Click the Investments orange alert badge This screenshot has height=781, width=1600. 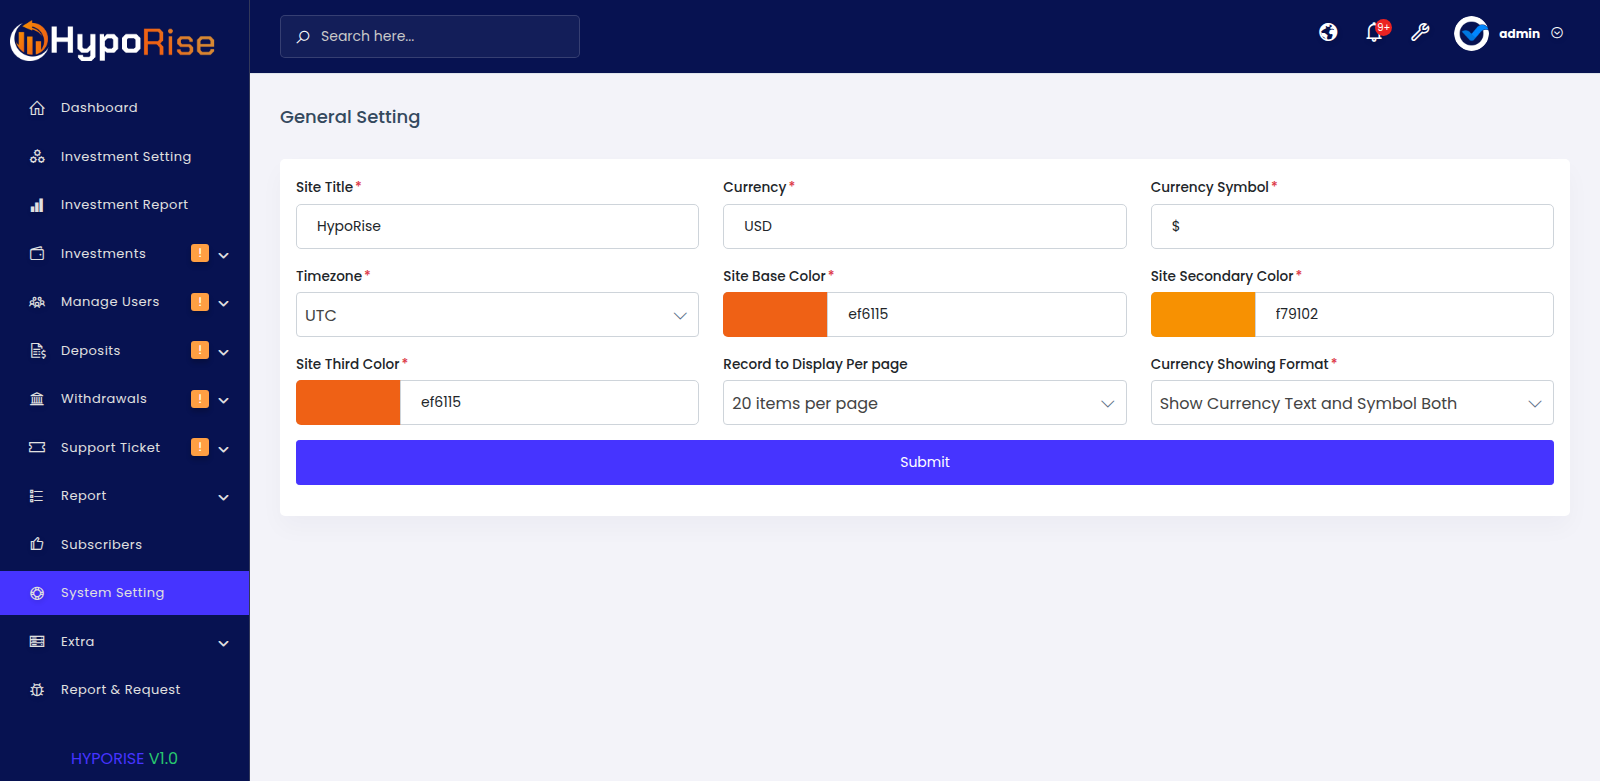(200, 253)
